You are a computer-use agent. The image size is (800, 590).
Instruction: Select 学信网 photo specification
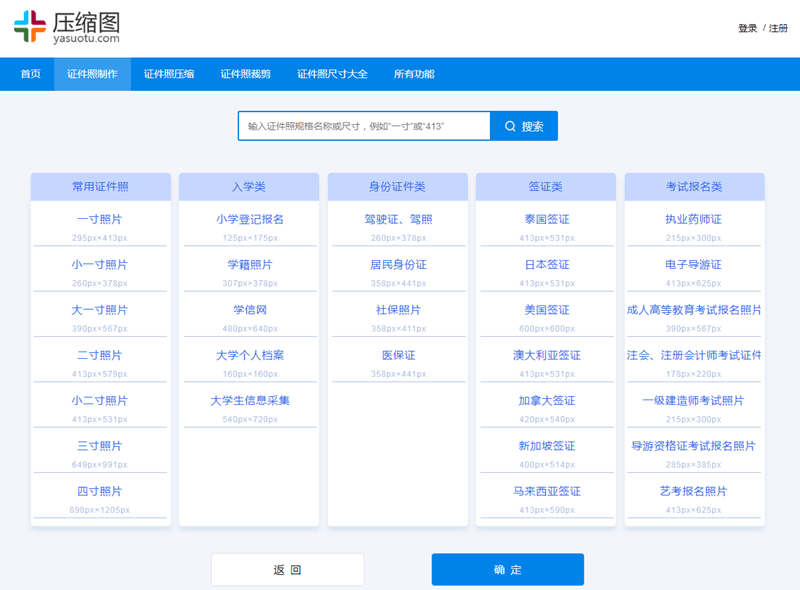pos(249,310)
